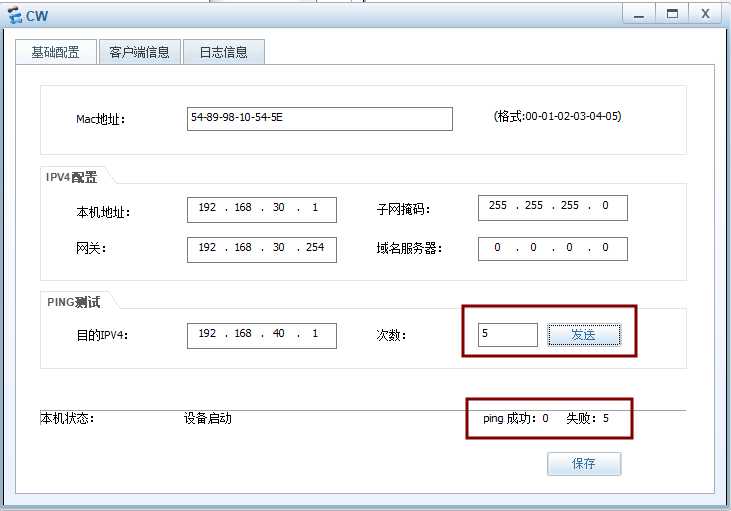Click the CW window title text
Screen dimensions: 731x511
[x=37, y=16]
